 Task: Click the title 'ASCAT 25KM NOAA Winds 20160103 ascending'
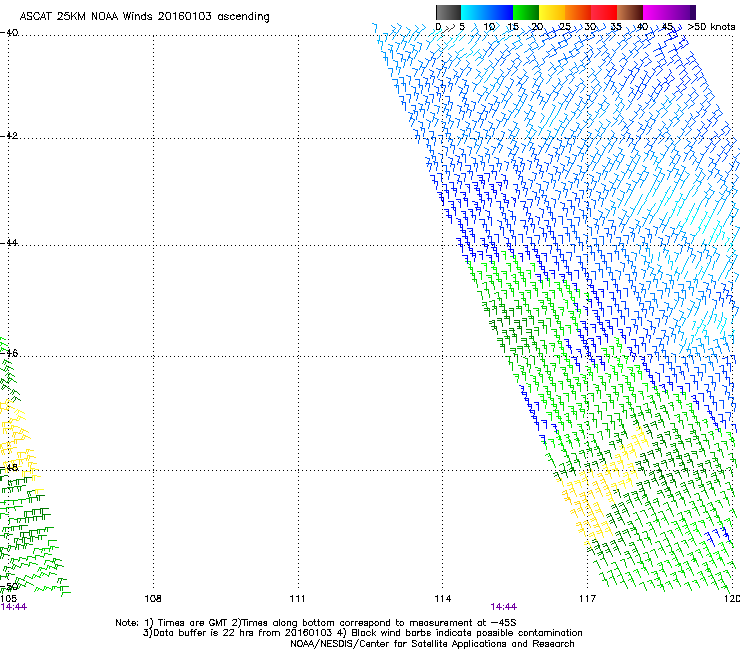(144, 17)
